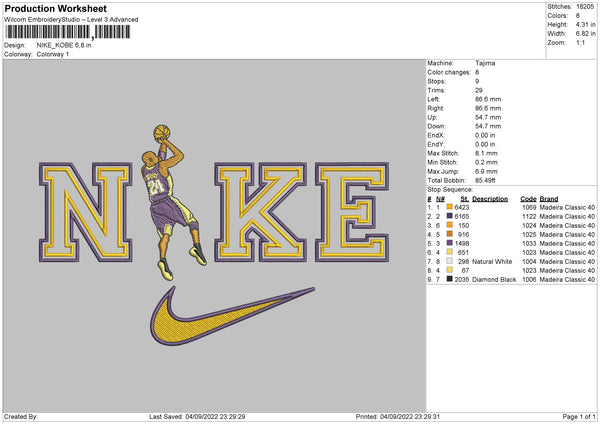The height and width of the screenshot is (424, 600).
Task: Click the letter N in the design preview
Action: pyautogui.click(x=86, y=212)
